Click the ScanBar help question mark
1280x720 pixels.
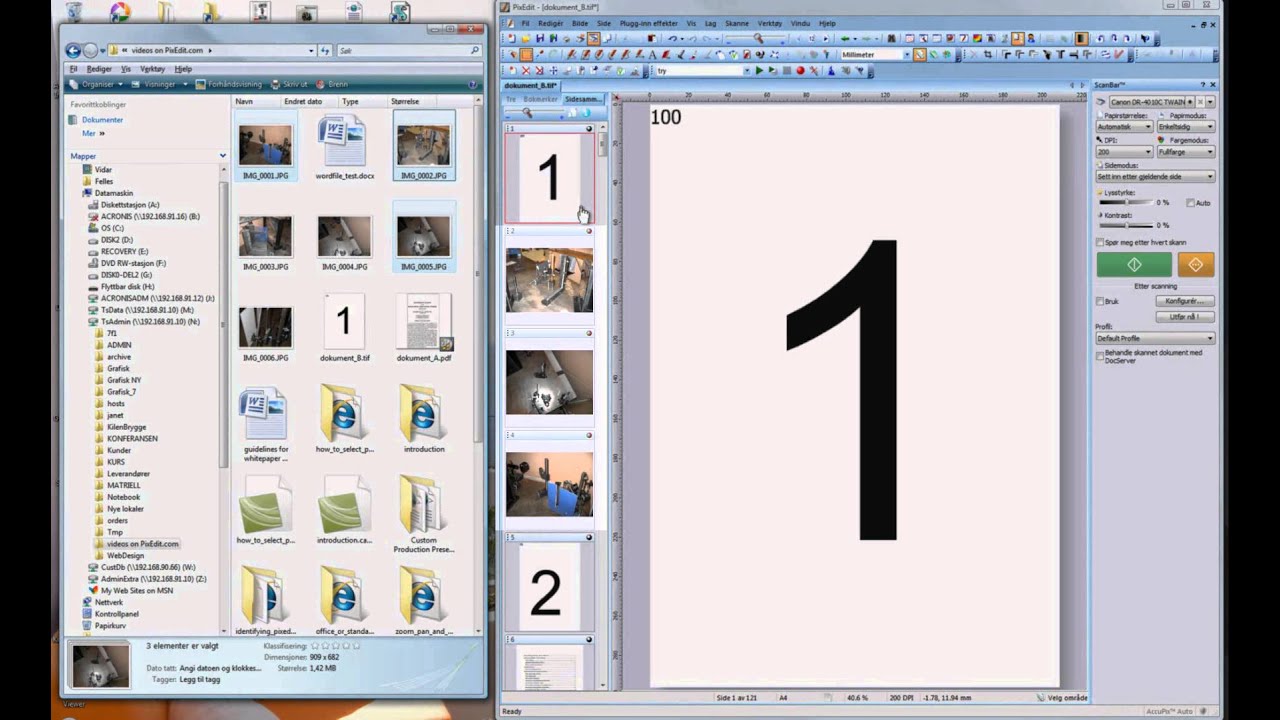[x=1202, y=85]
